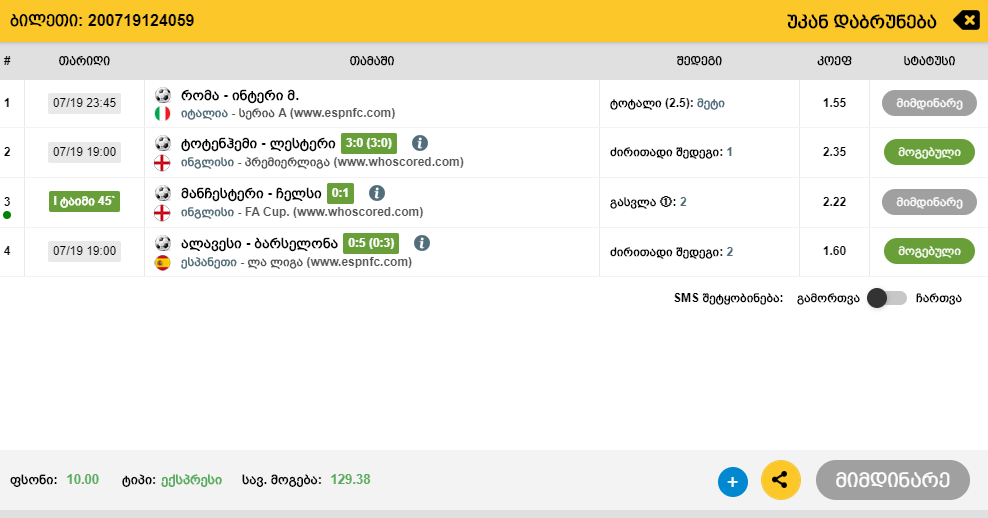Click the outcome ტოტალი (2.5): მეტი
The width and height of the screenshot is (988, 518).
coord(667,103)
